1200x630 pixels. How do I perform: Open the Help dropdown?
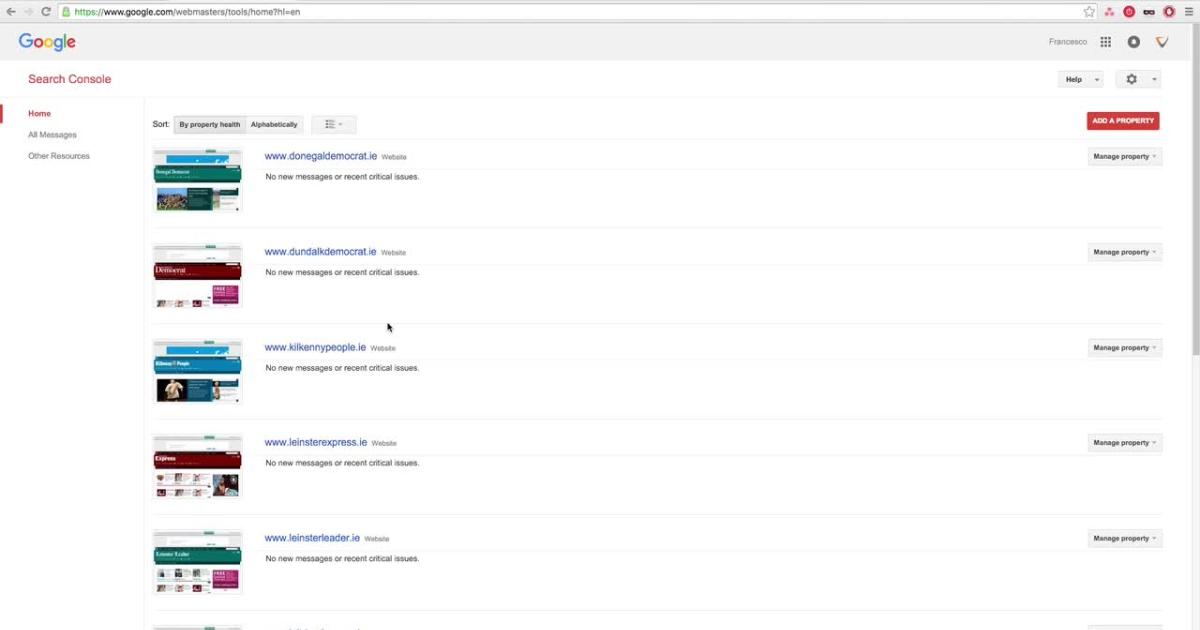tap(1080, 79)
